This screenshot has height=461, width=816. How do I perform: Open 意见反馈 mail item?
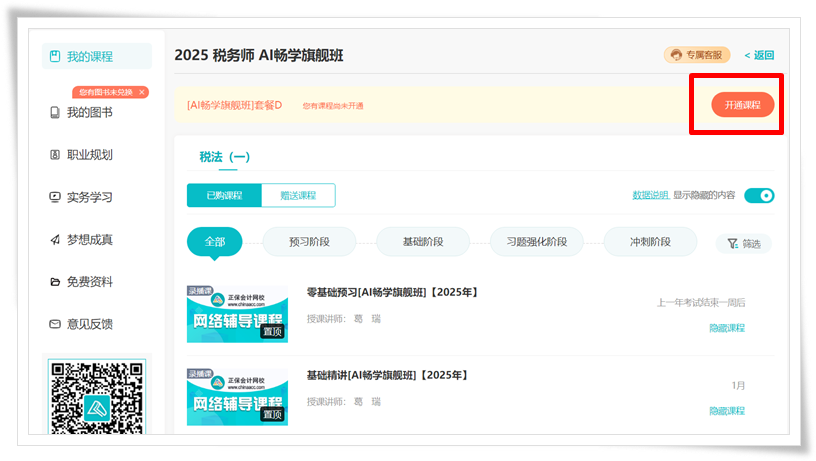[x=89, y=324]
